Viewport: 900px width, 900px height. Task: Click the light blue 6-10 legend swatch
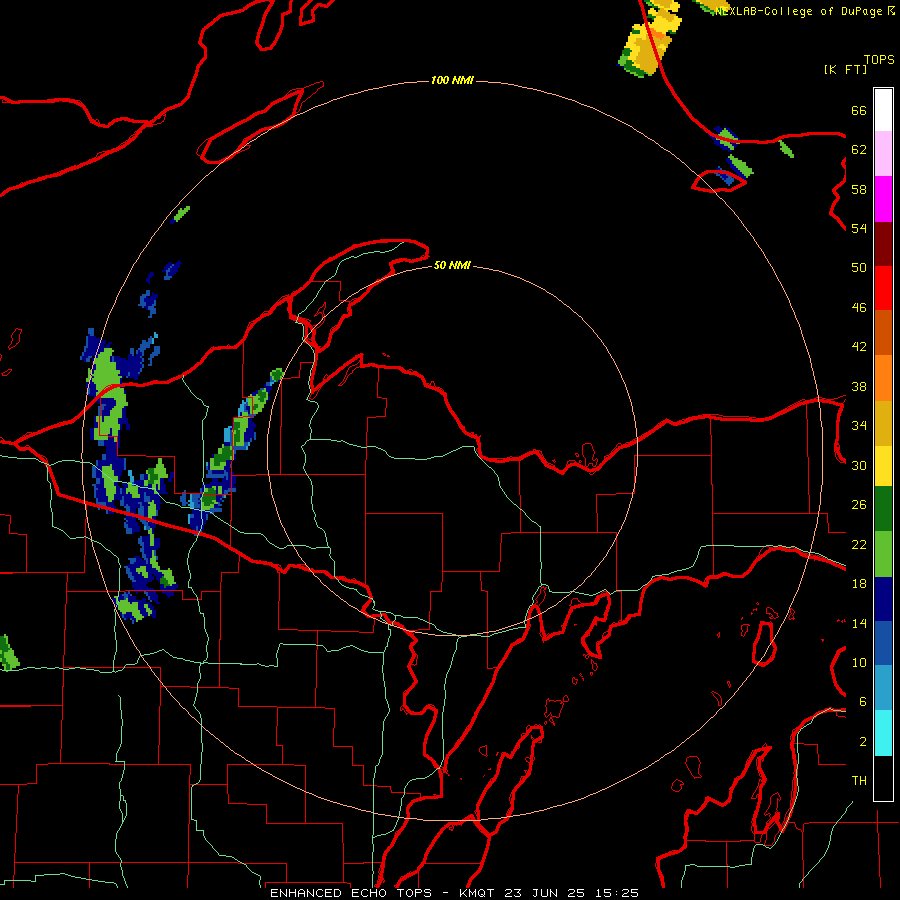point(883,688)
